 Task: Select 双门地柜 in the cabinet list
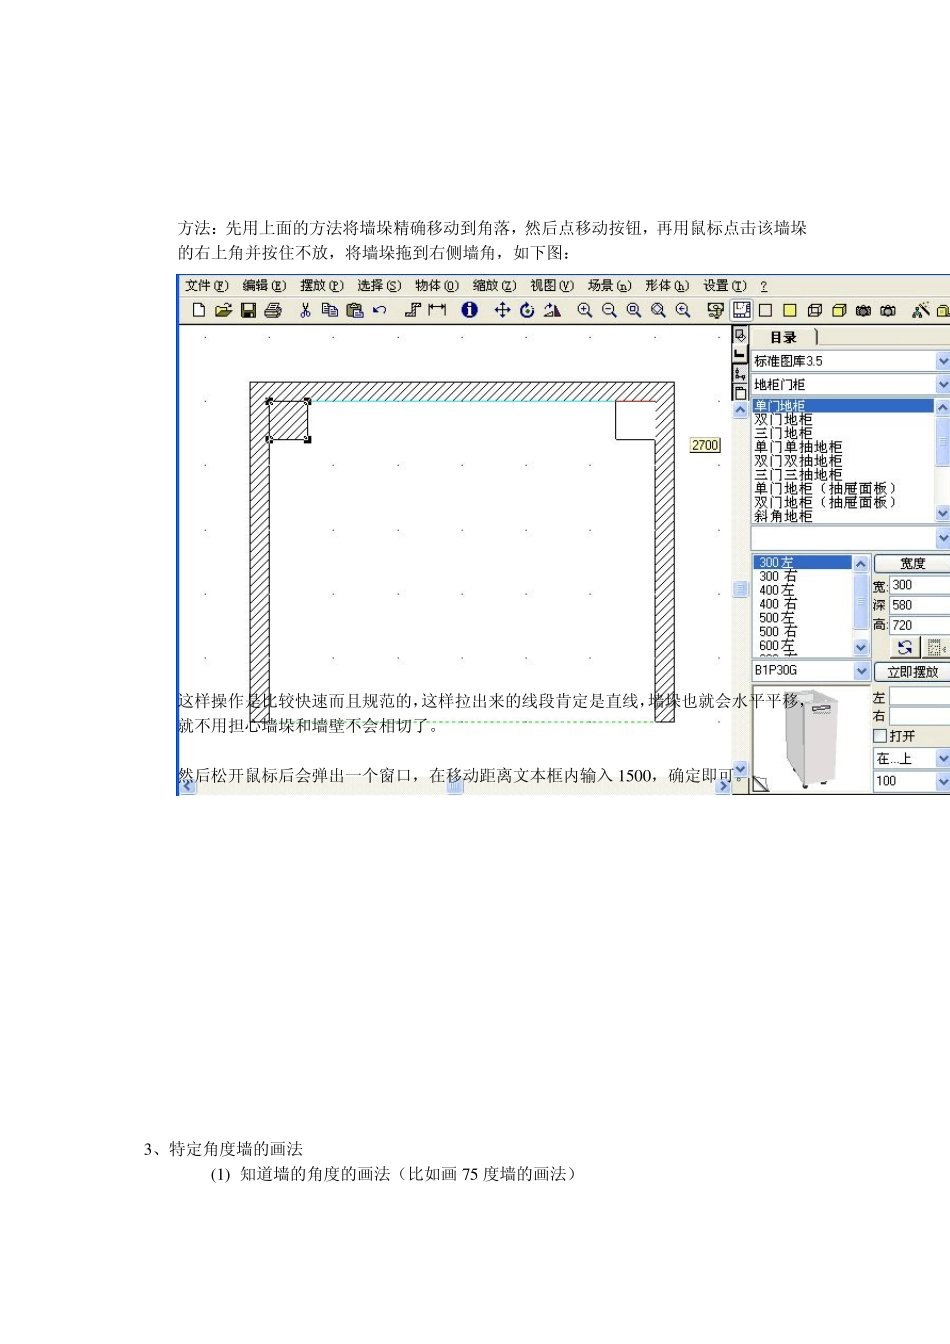tap(783, 420)
